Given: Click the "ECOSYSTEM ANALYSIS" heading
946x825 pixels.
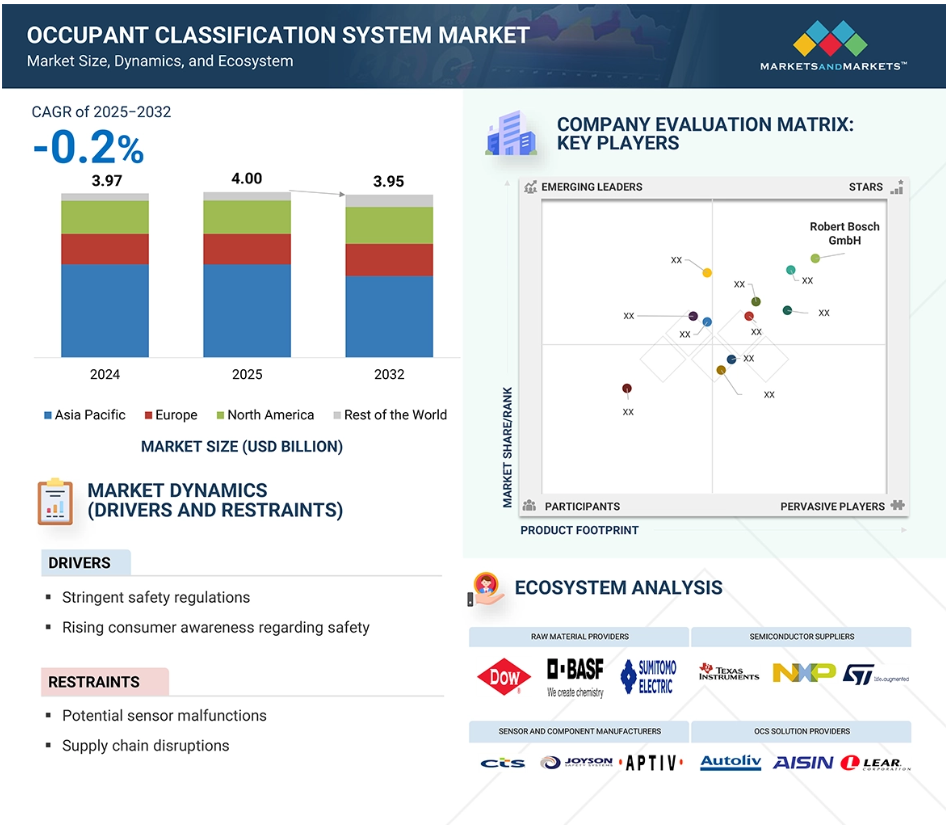Looking at the screenshot, I should (x=618, y=588).
